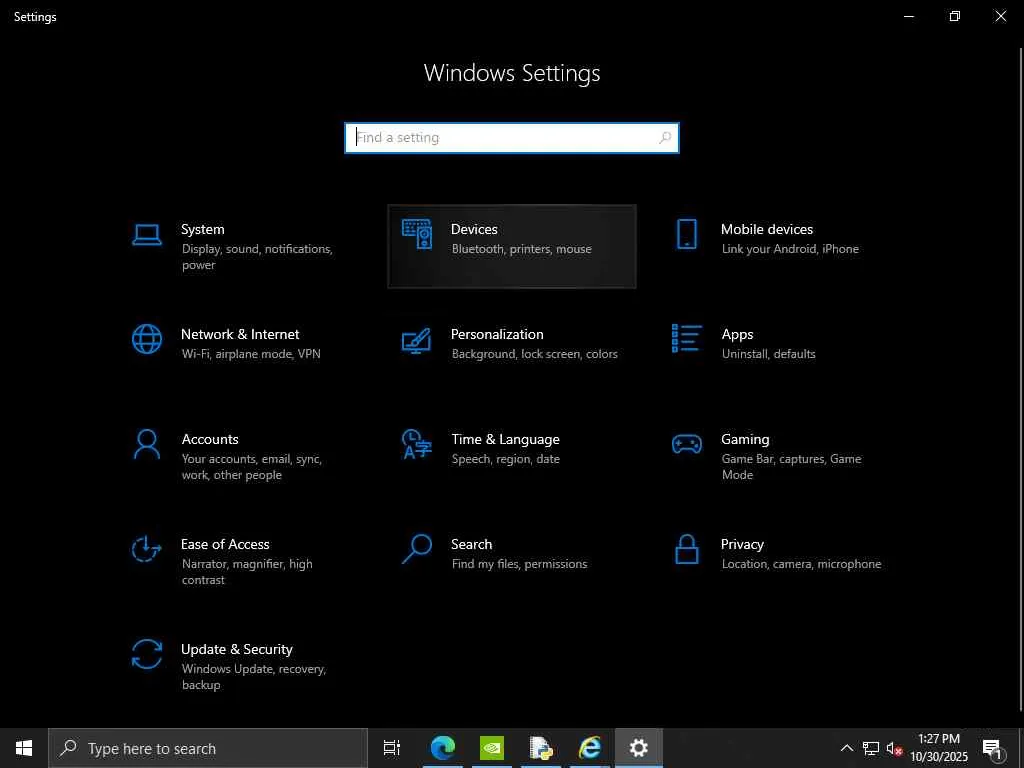The image size is (1024, 768).
Task: Open the System laptop icon
Action: 146,234
